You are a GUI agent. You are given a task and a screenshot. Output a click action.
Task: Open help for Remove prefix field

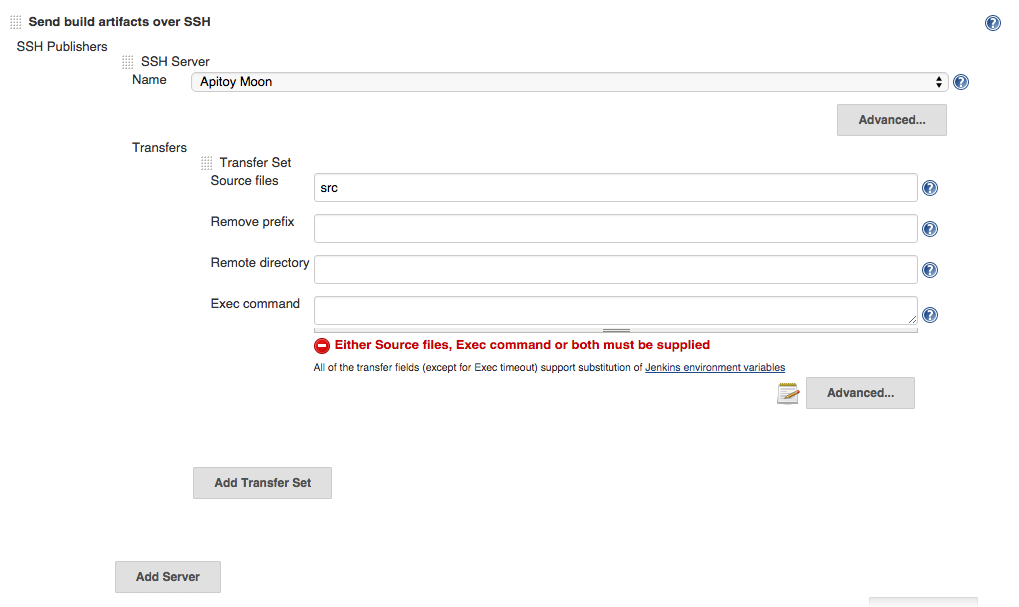click(x=930, y=229)
